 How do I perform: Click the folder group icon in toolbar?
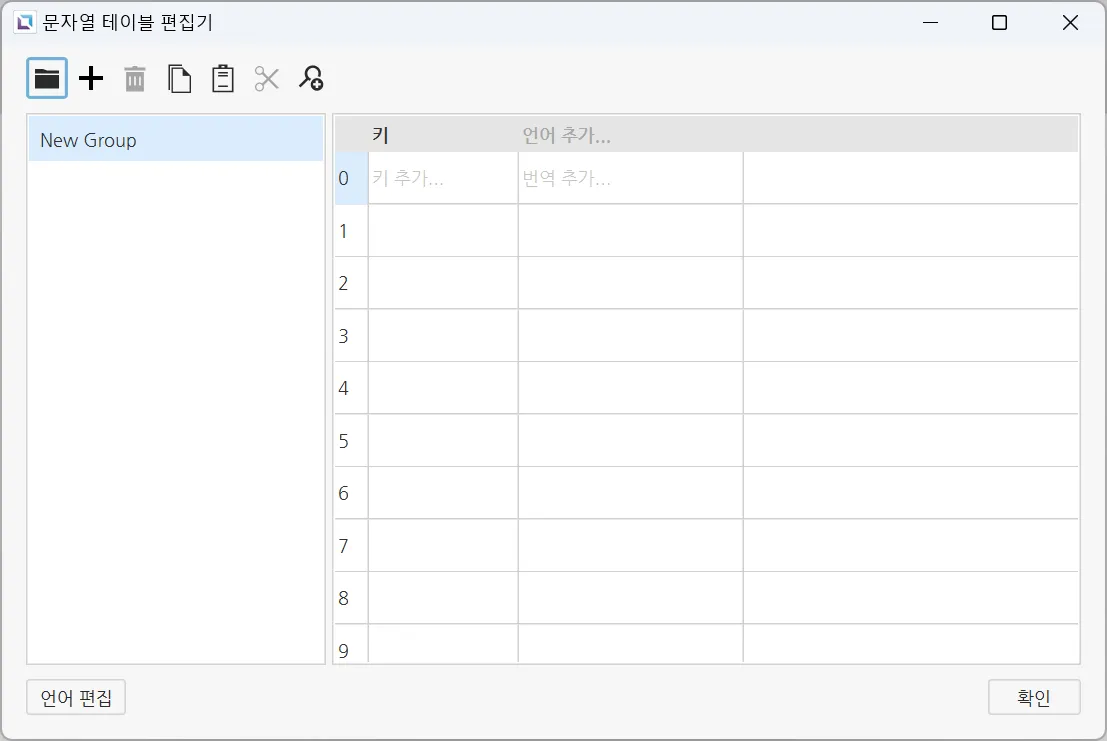[47, 79]
